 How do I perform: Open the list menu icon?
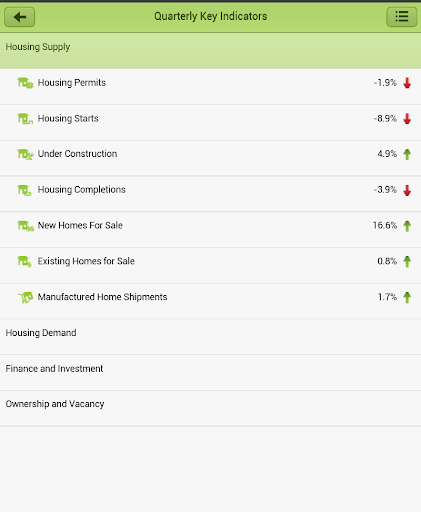tap(402, 17)
